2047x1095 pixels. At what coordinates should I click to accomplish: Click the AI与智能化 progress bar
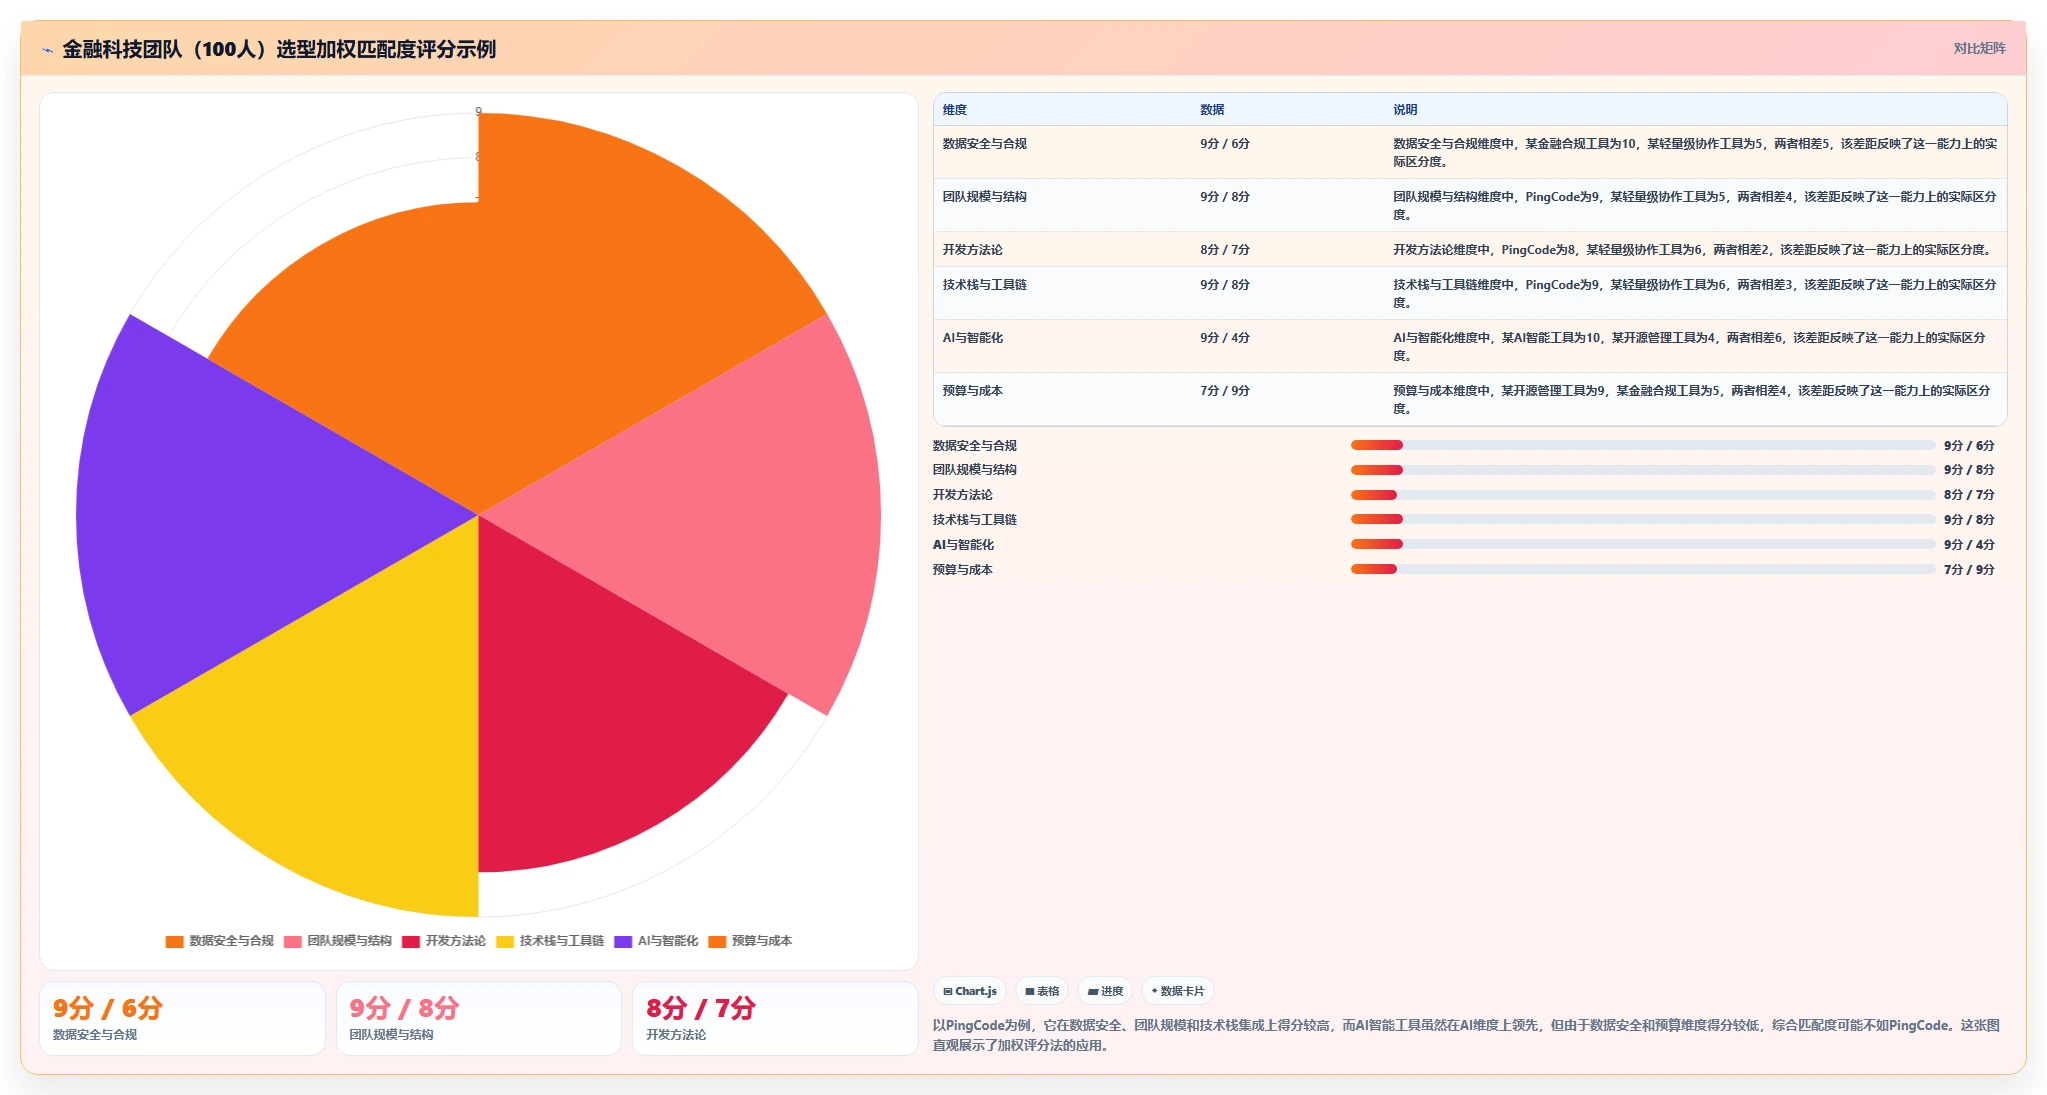point(1643,544)
